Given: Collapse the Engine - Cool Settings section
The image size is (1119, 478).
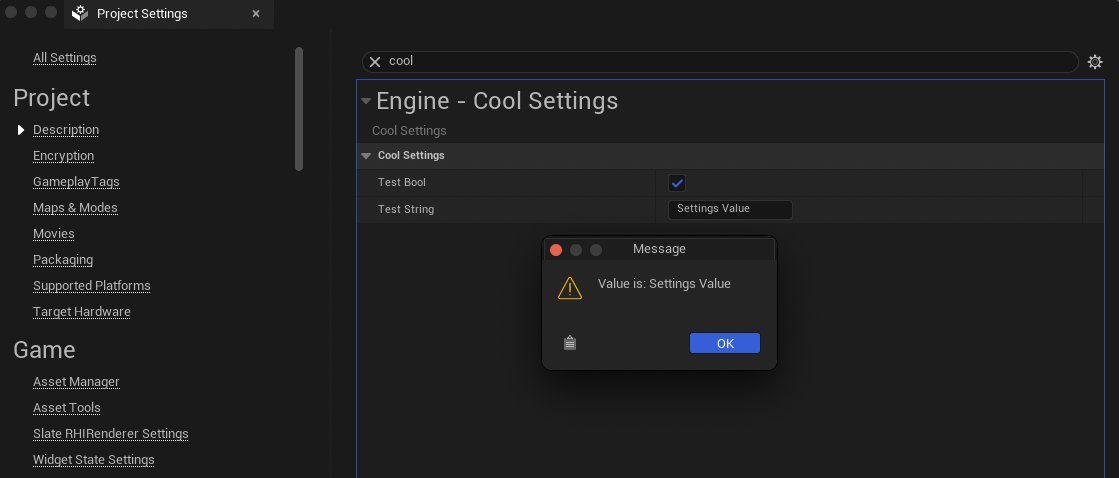Looking at the screenshot, I should pyautogui.click(x=365, y=101).
